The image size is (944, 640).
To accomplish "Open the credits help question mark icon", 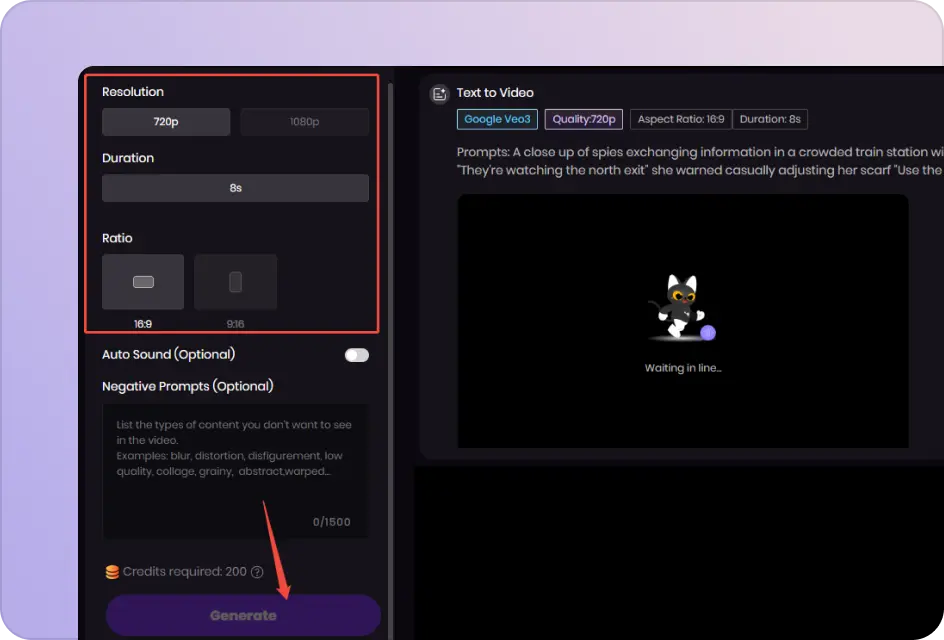I will coord(256,571).
